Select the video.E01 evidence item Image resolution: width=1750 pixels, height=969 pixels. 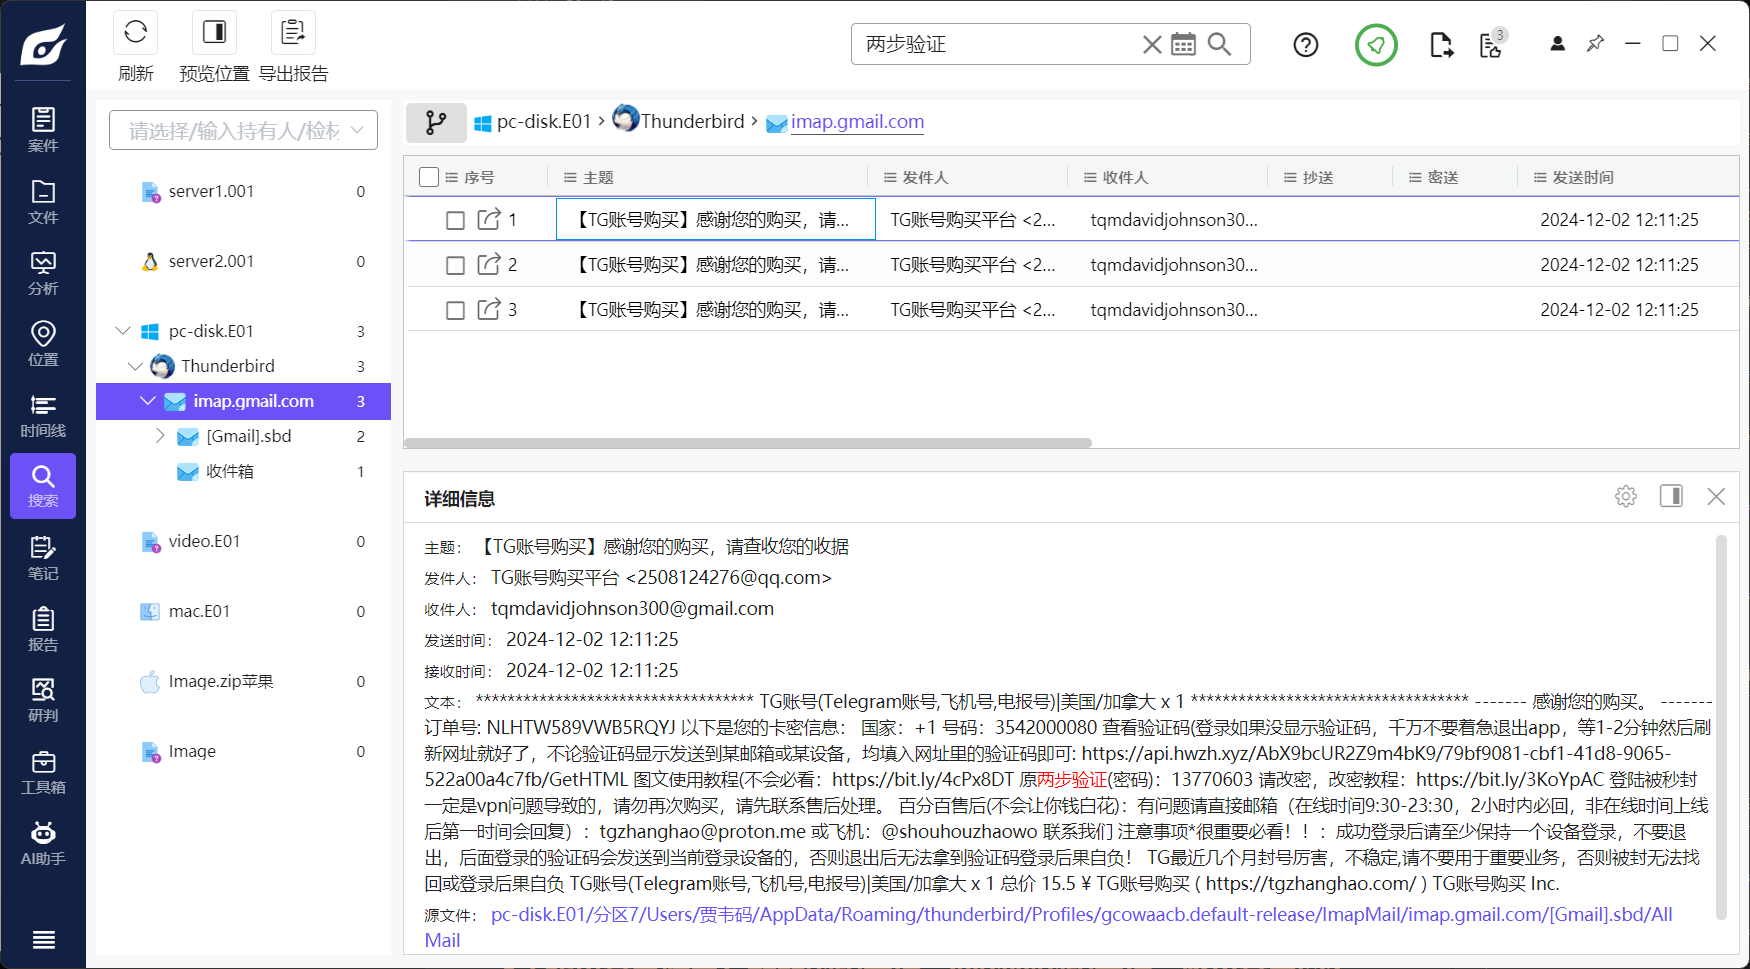[243, 541]
